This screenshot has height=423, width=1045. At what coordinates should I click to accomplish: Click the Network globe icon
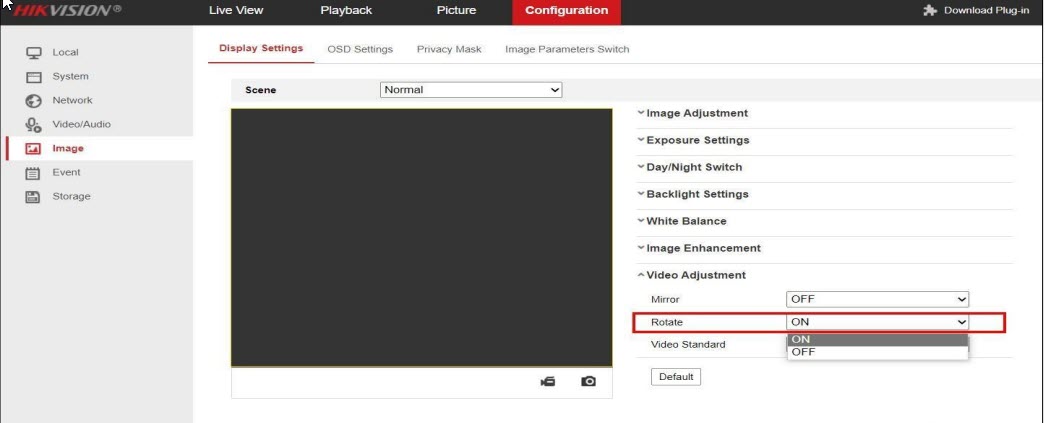coord(32,101)
